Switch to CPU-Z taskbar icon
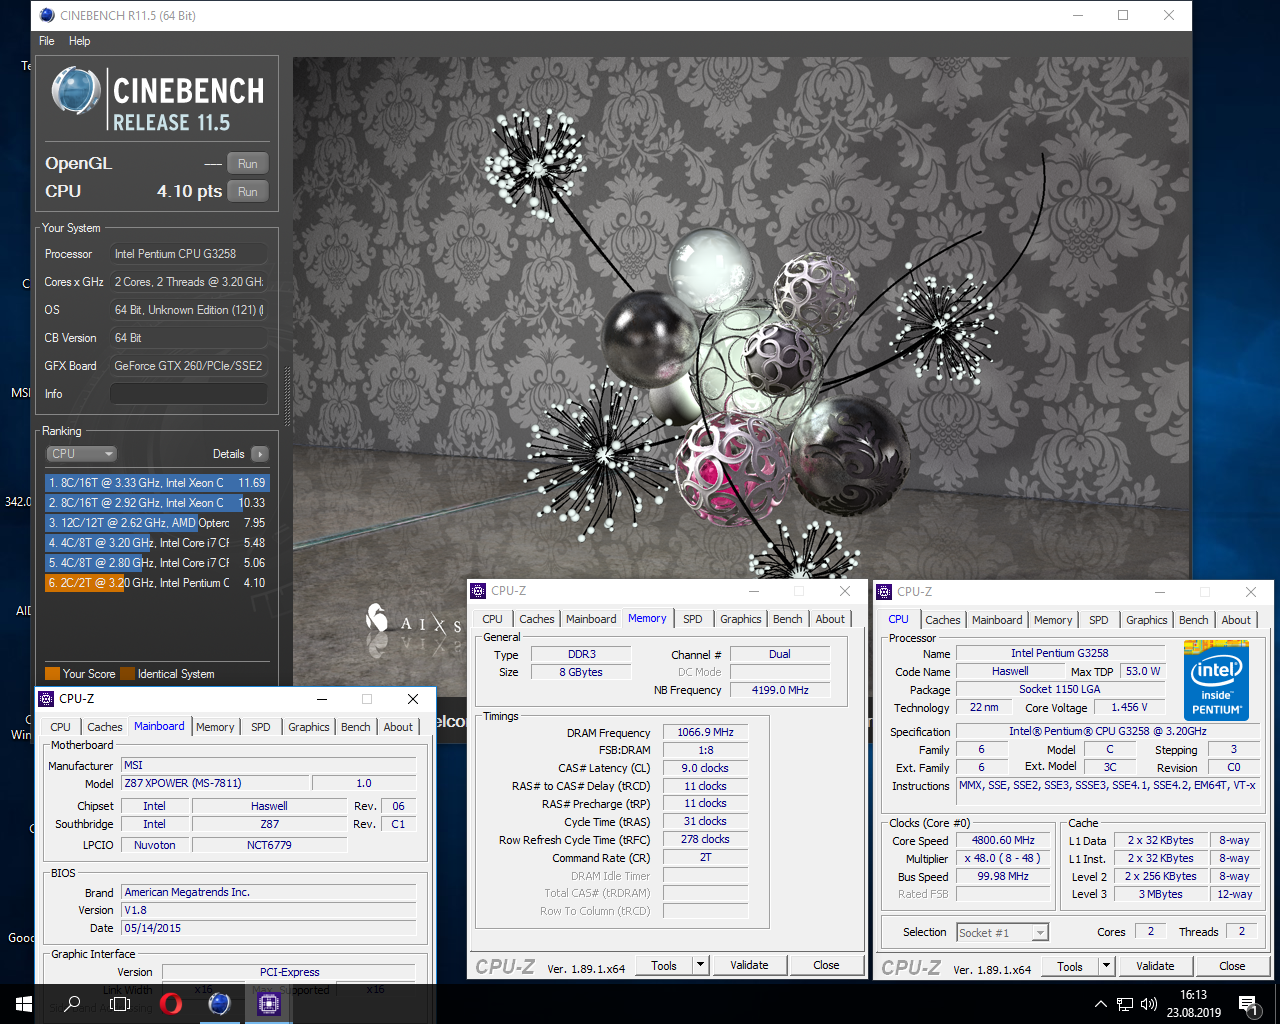Viewport: 1280px width, 1024px height. click(268, 1004)
